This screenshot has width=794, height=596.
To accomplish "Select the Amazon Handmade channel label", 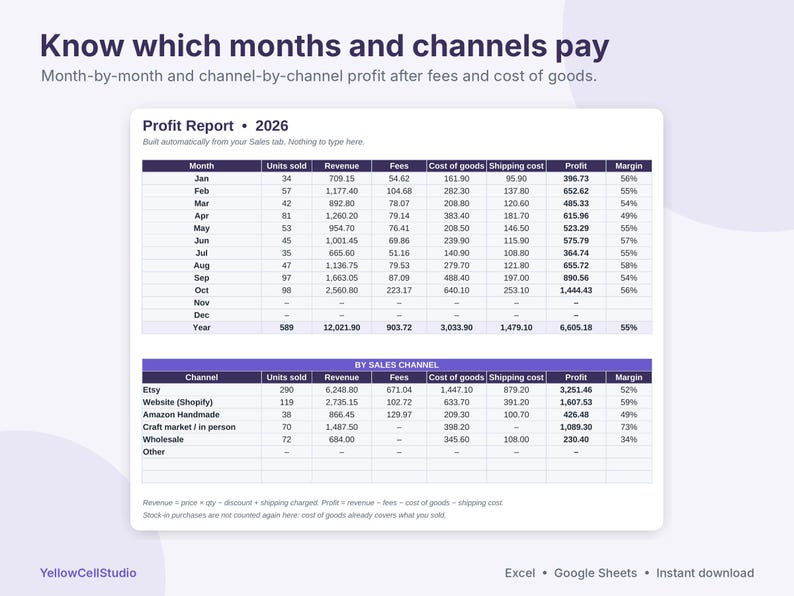I will (x=181, y=415).
